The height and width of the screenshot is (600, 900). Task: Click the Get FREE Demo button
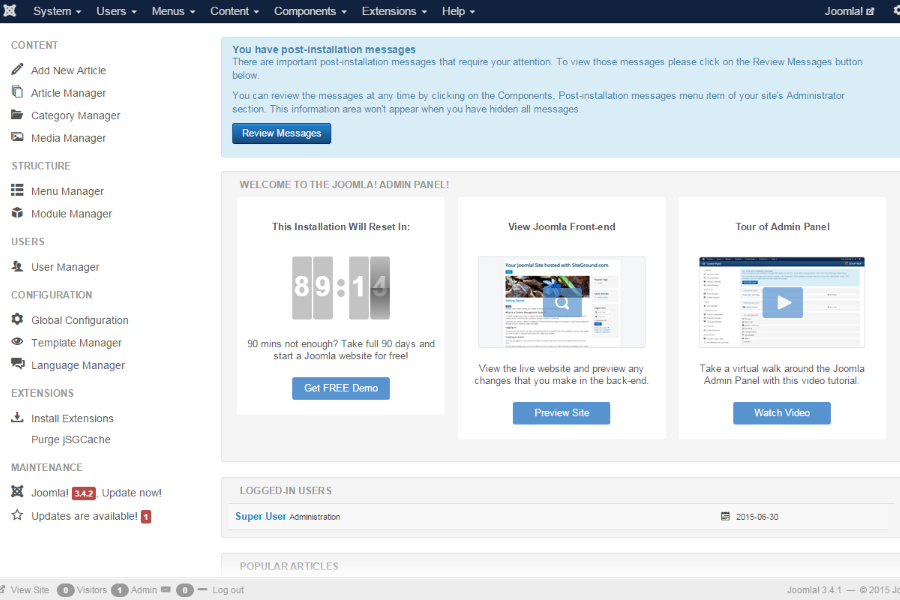tap(341, 388)
